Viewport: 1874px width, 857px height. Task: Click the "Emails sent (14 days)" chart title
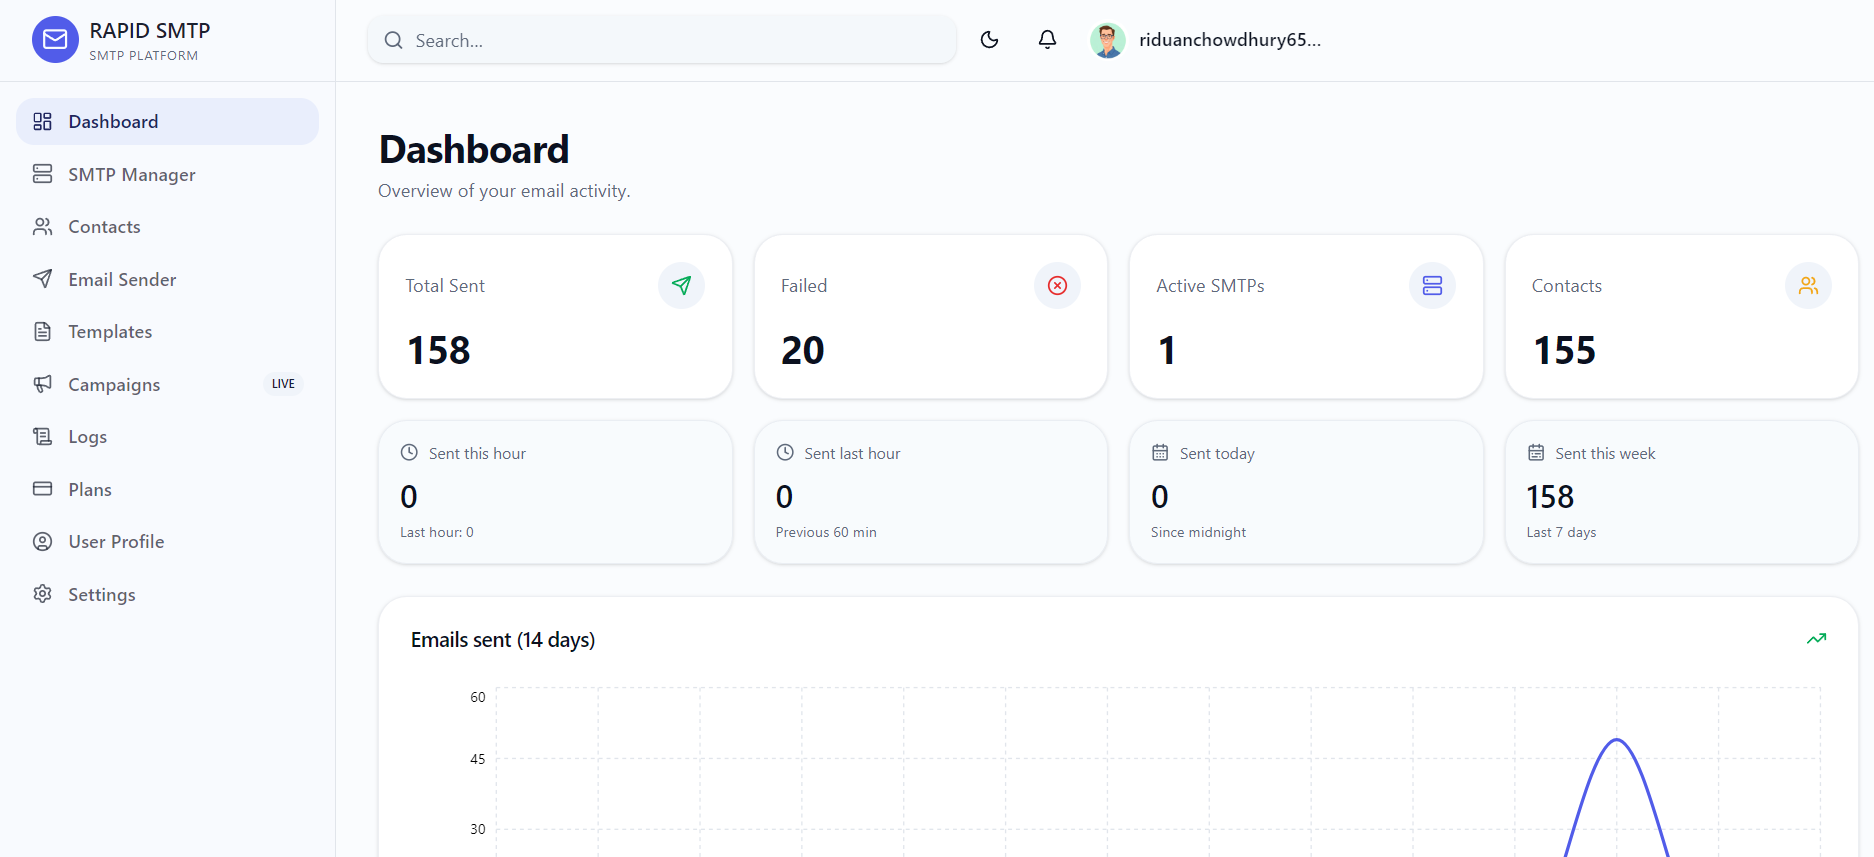pyautogui.click(x=503, y=640)
